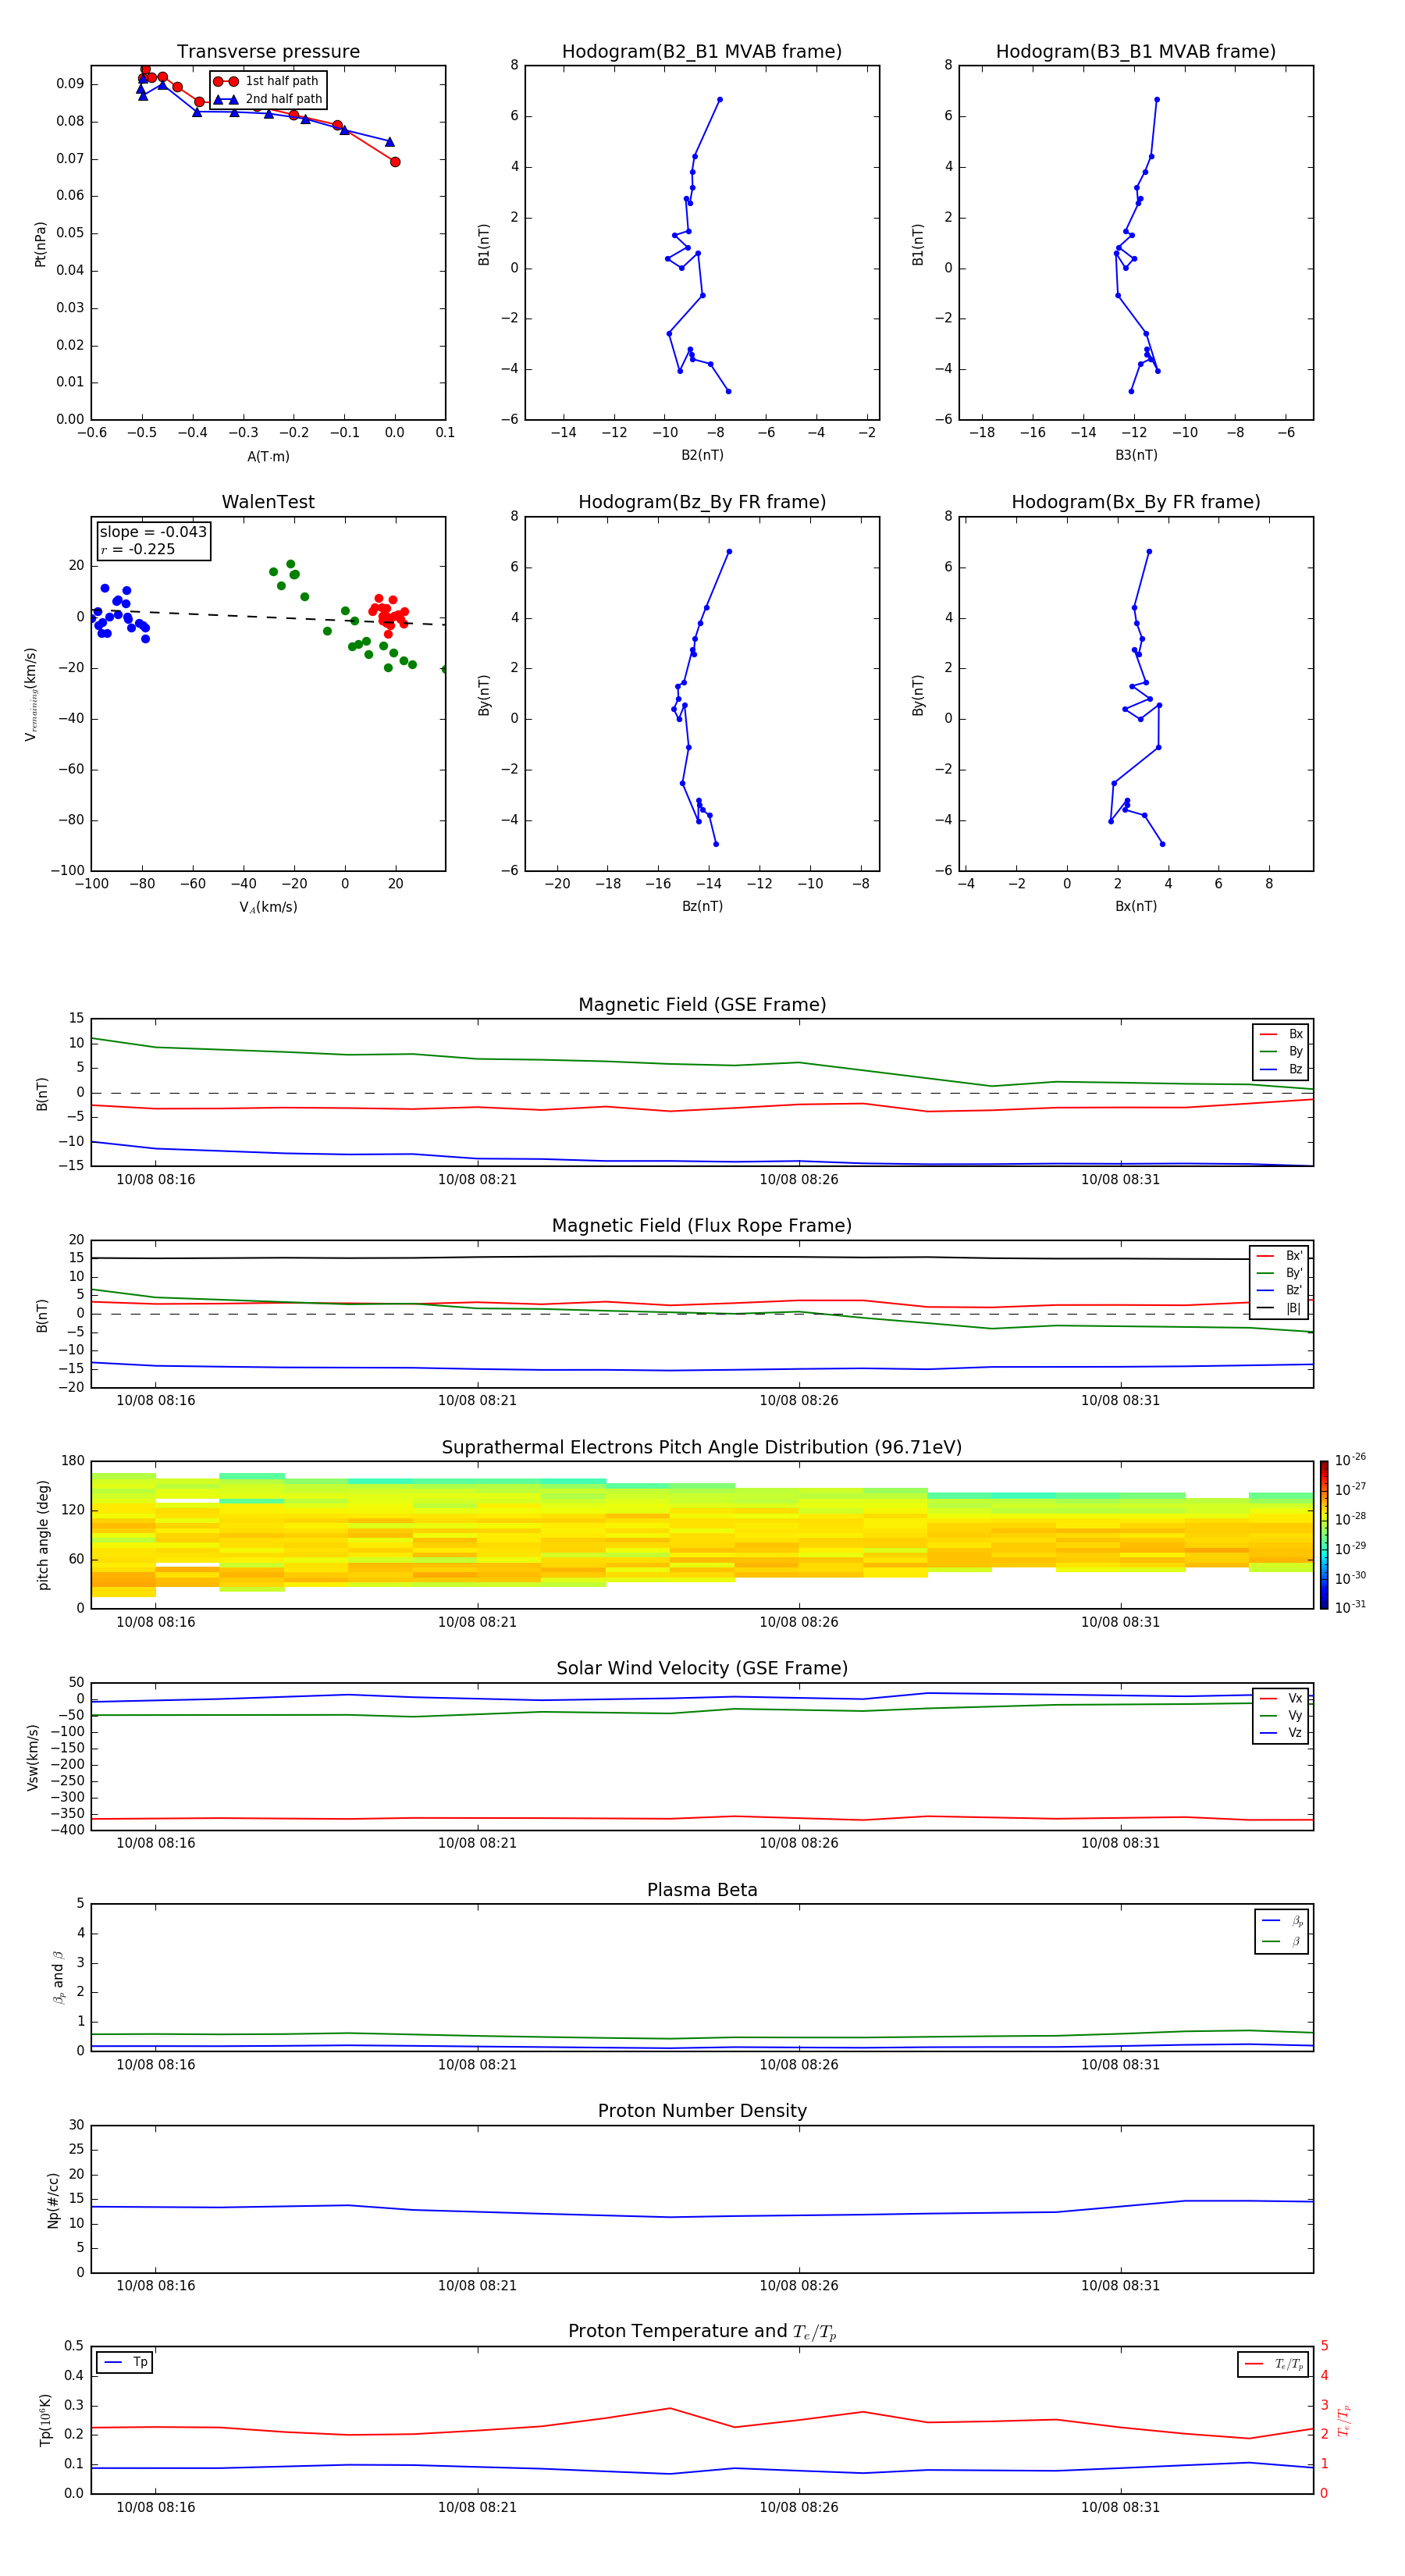Select the red Bx legend entry in GSE panel
This screenshot has height=2576, width=1405.
[1281, 1034]
